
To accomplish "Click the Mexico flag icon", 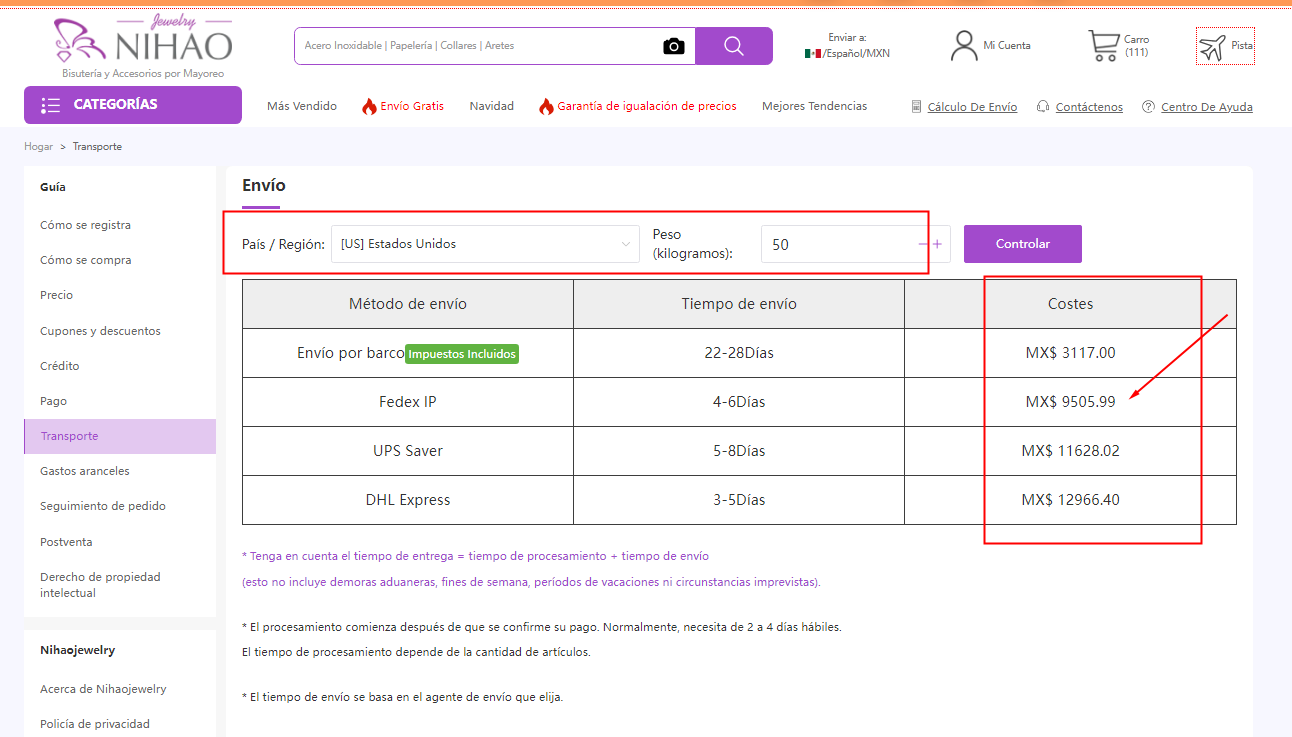I will [813, 53].
